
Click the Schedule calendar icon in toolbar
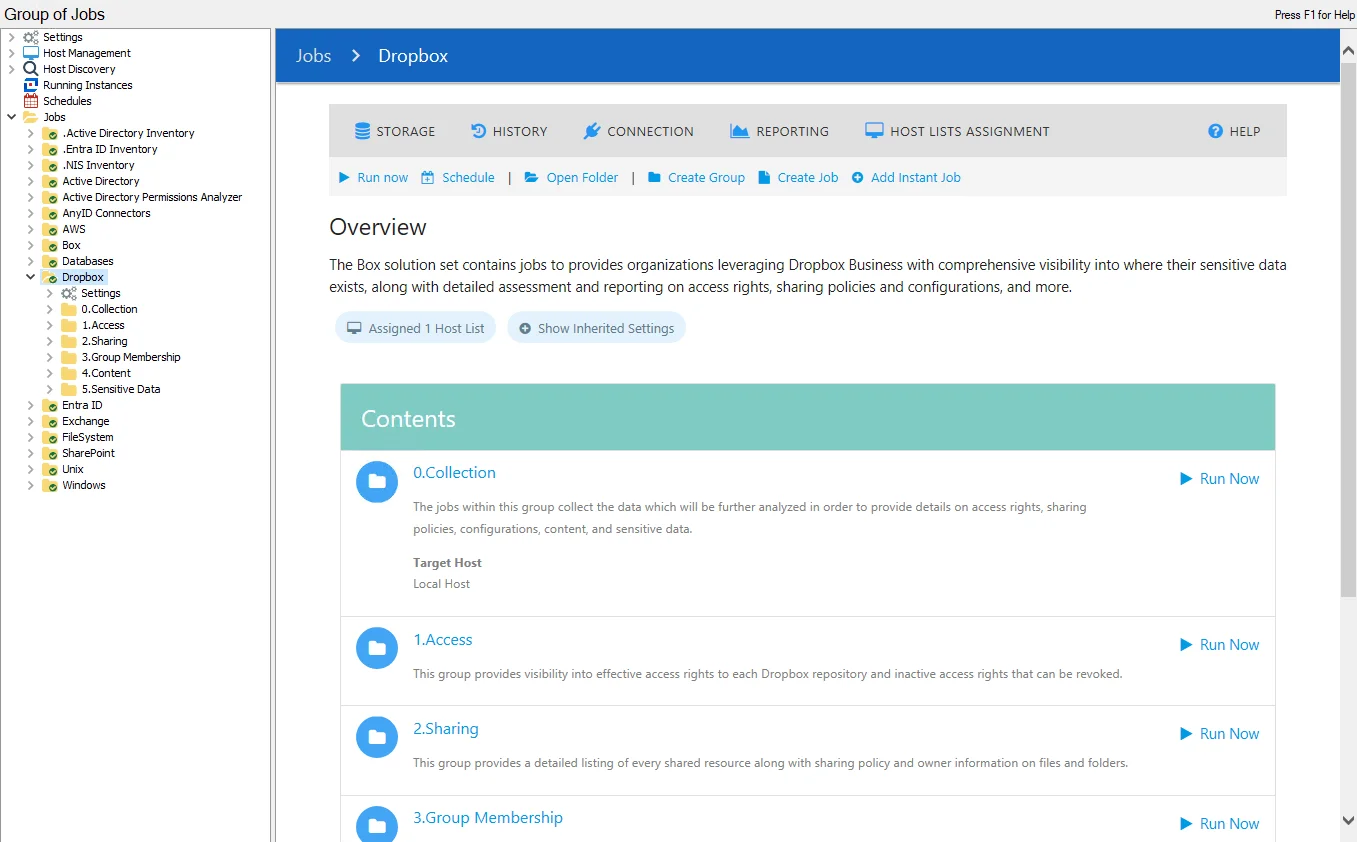[428, 178]
